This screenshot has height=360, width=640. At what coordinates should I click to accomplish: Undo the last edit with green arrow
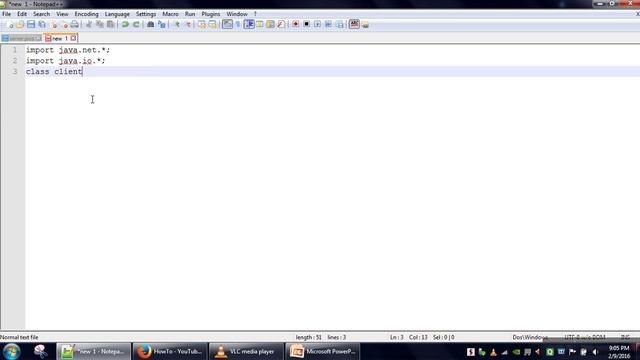pyautogui.click(x=125, y=24)
